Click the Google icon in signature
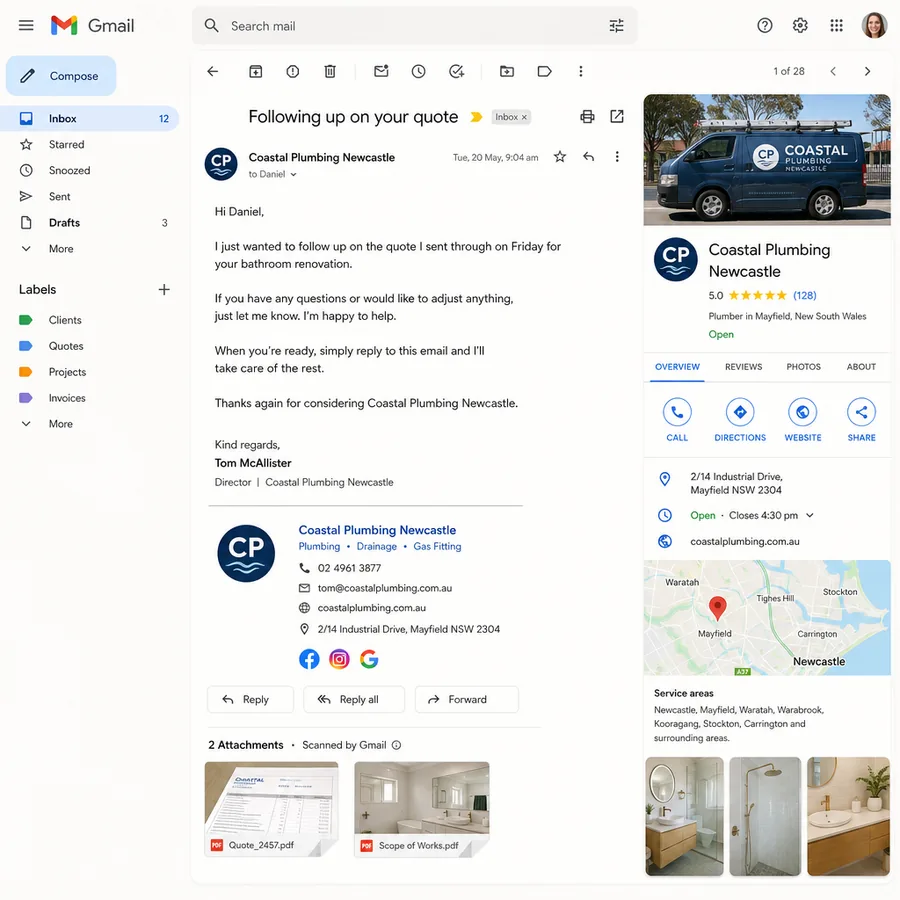This screenshot has width=900, height=900. [369, 659]
